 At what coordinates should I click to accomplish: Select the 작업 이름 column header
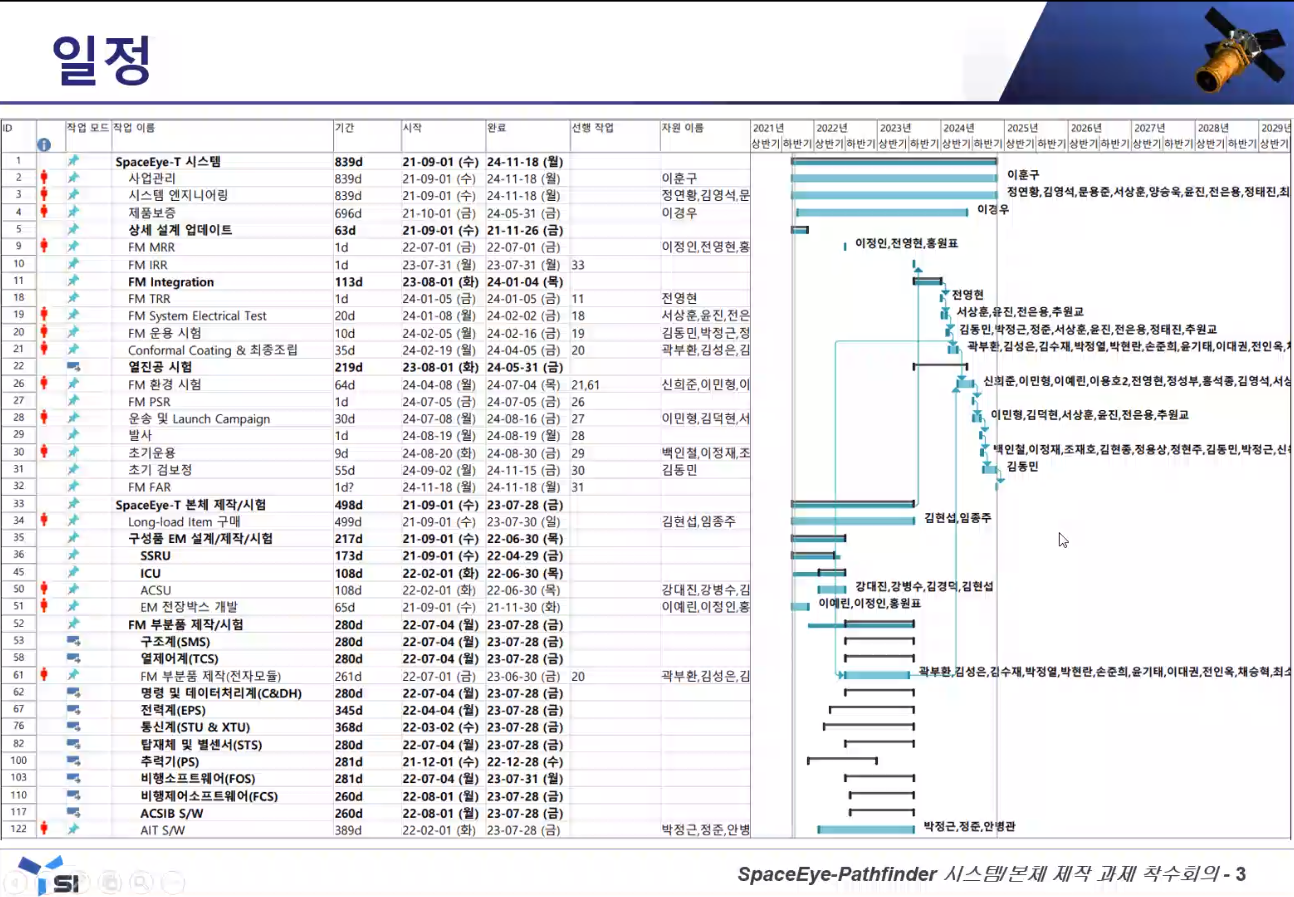[x=135, y=128]
